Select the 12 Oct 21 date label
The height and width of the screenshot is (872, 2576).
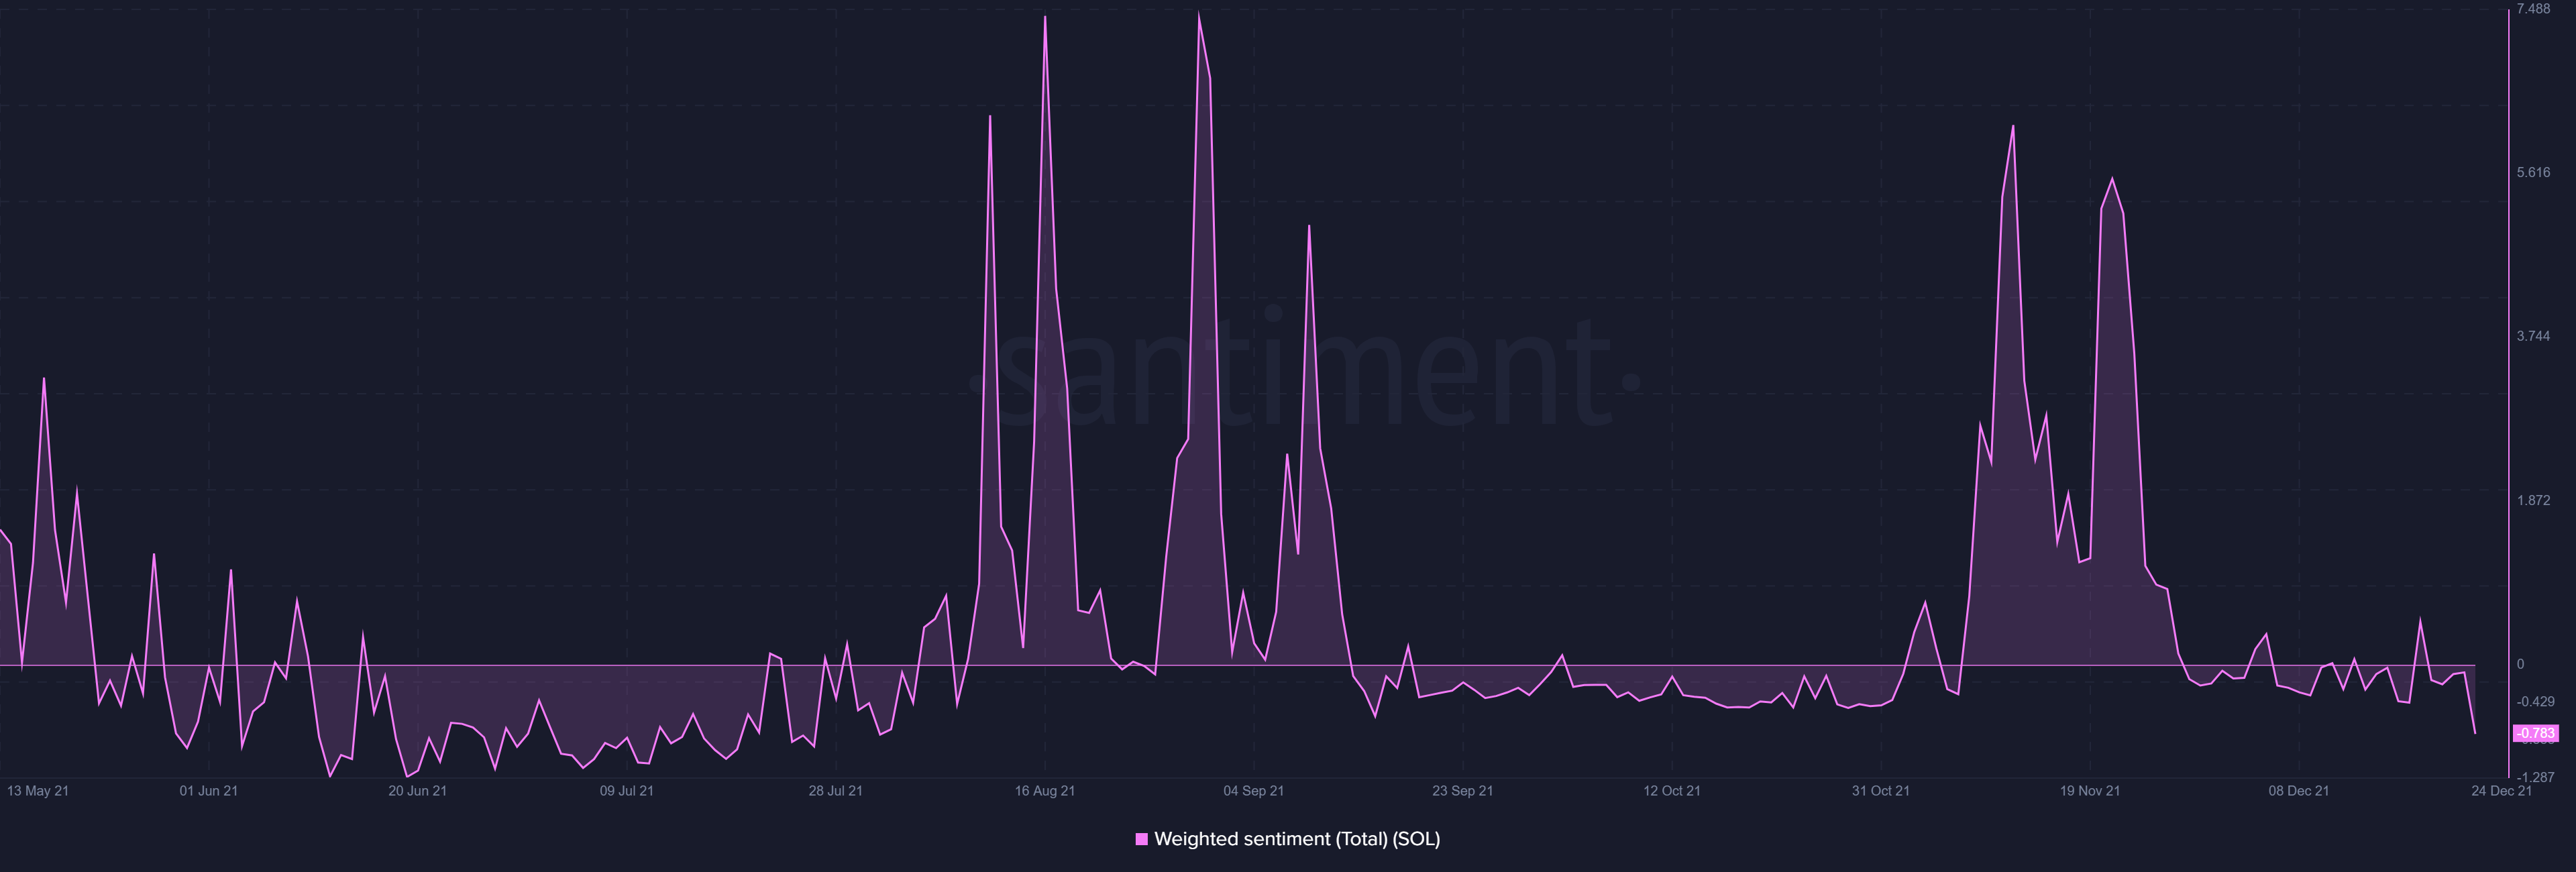point(1671,790)
